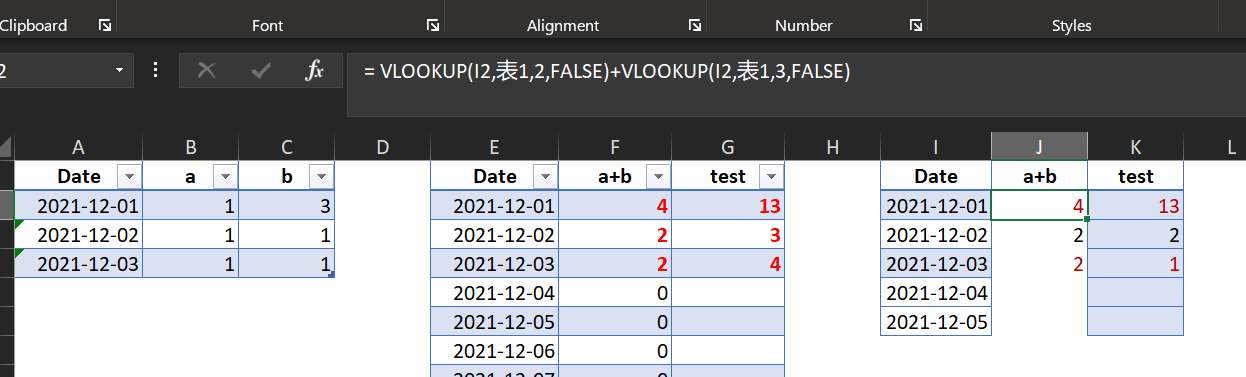Open the Font settings dialog launcher
Viewport: 1246px width, 377px height.
point(433,25)
